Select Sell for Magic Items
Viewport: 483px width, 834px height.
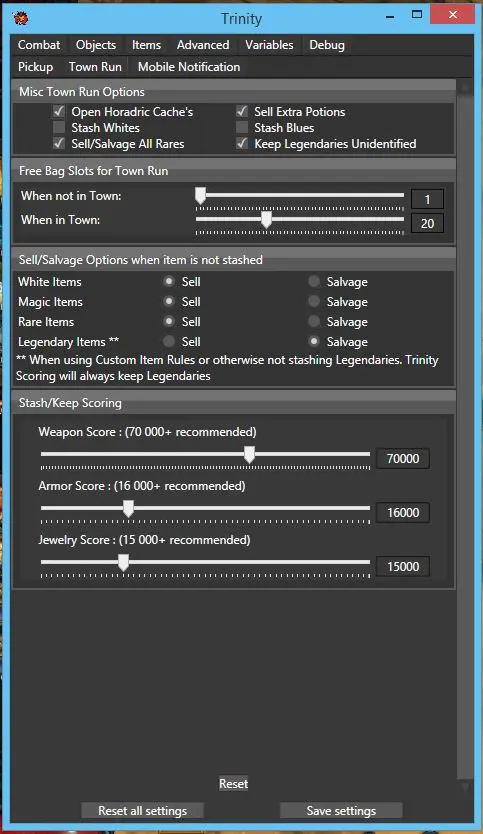[x=169, y=302]
